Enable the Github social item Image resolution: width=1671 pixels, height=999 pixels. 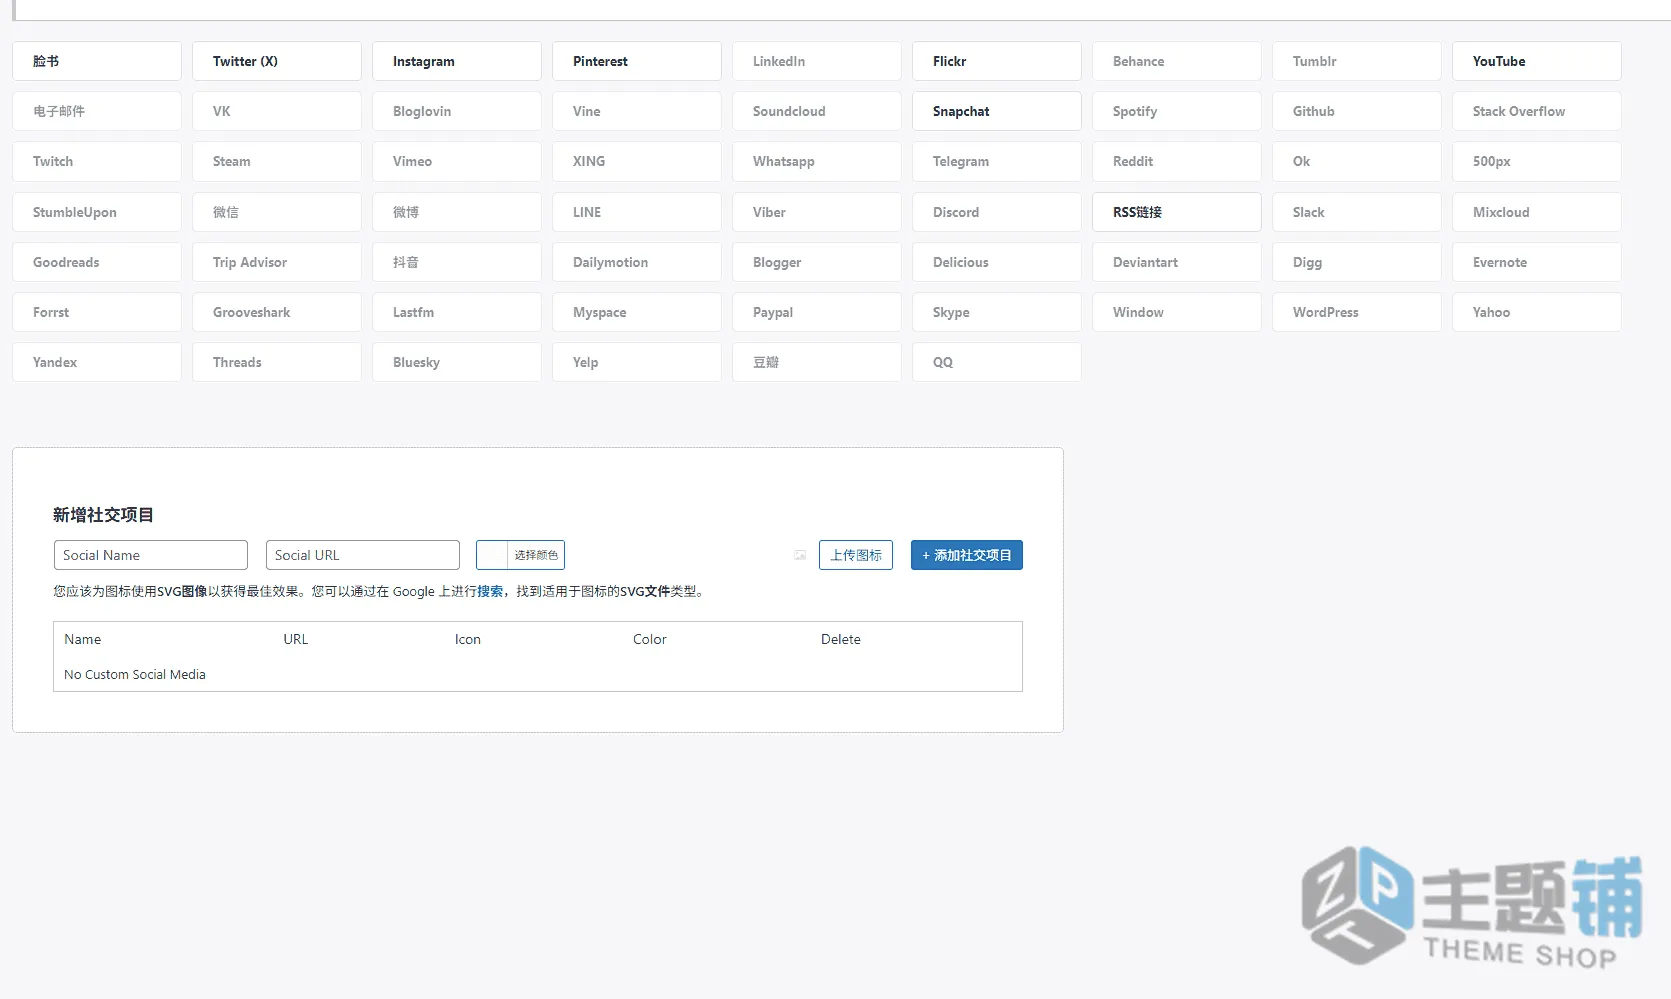[1357, 111]
